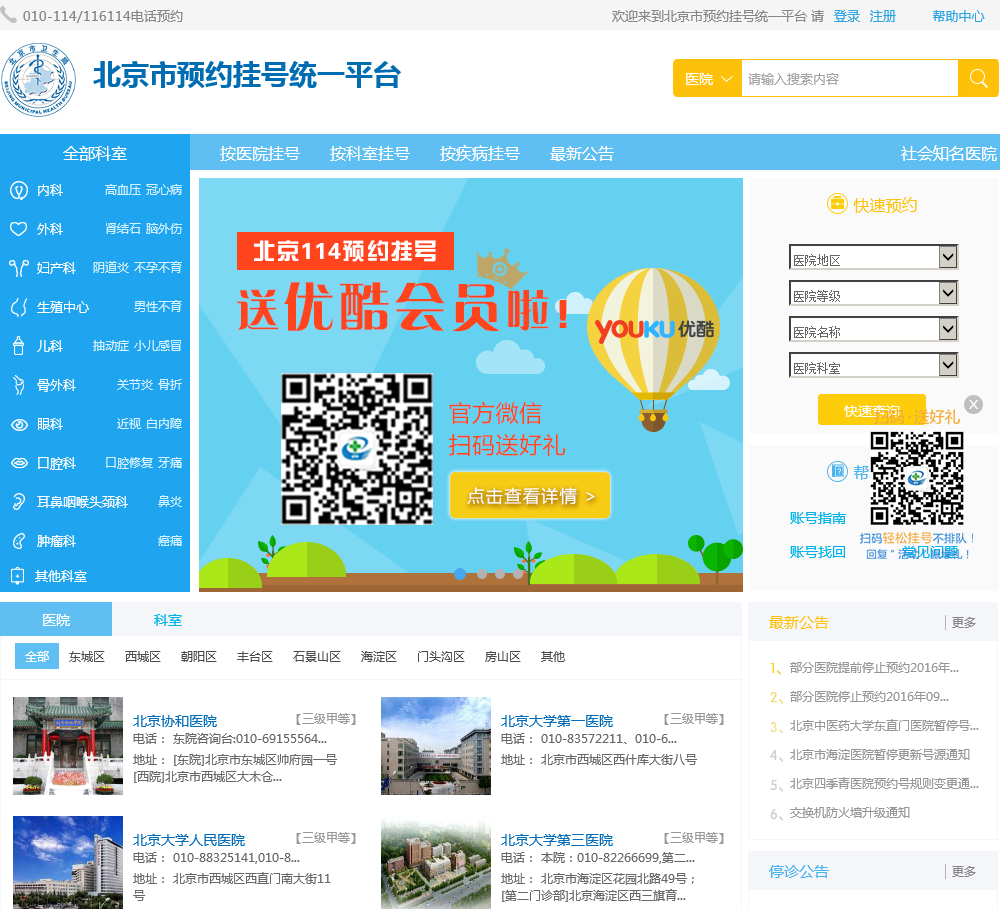Open the 按科室挂号 nav item
This screenshot has width=1000, height=909.
point(369,153)
